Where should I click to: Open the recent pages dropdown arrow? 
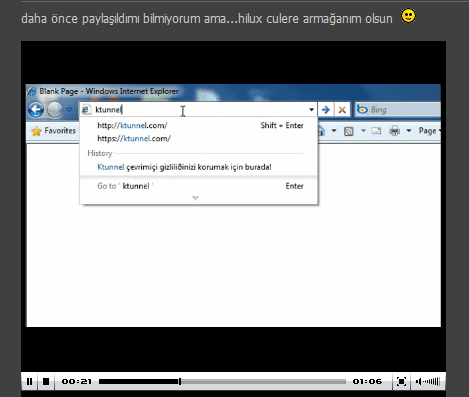[69, 109]
